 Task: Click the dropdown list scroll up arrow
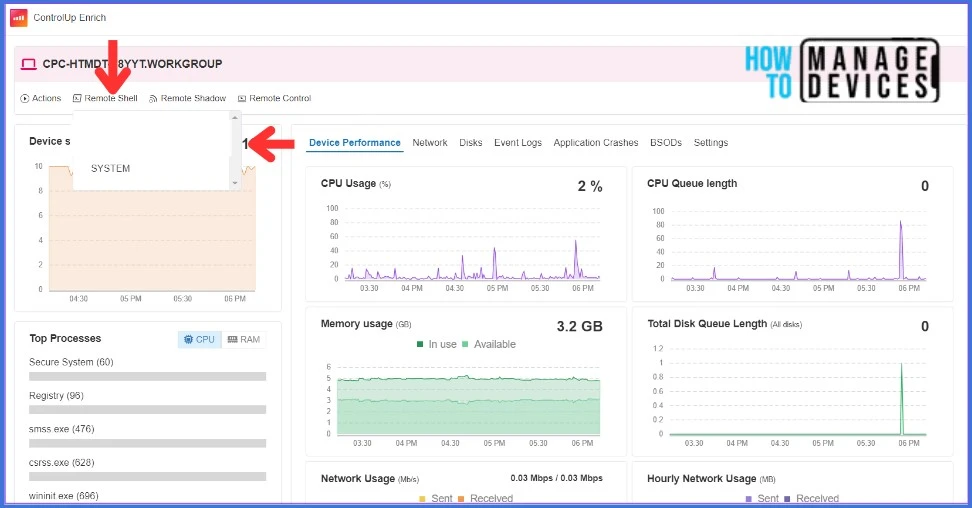point(234,117)
